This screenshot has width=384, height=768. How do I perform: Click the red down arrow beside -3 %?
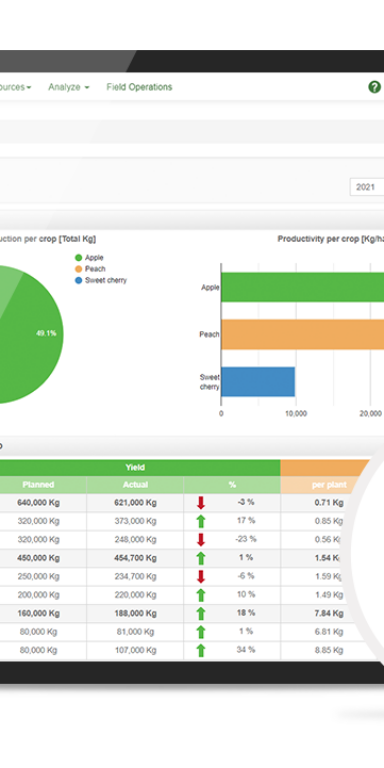200,503
